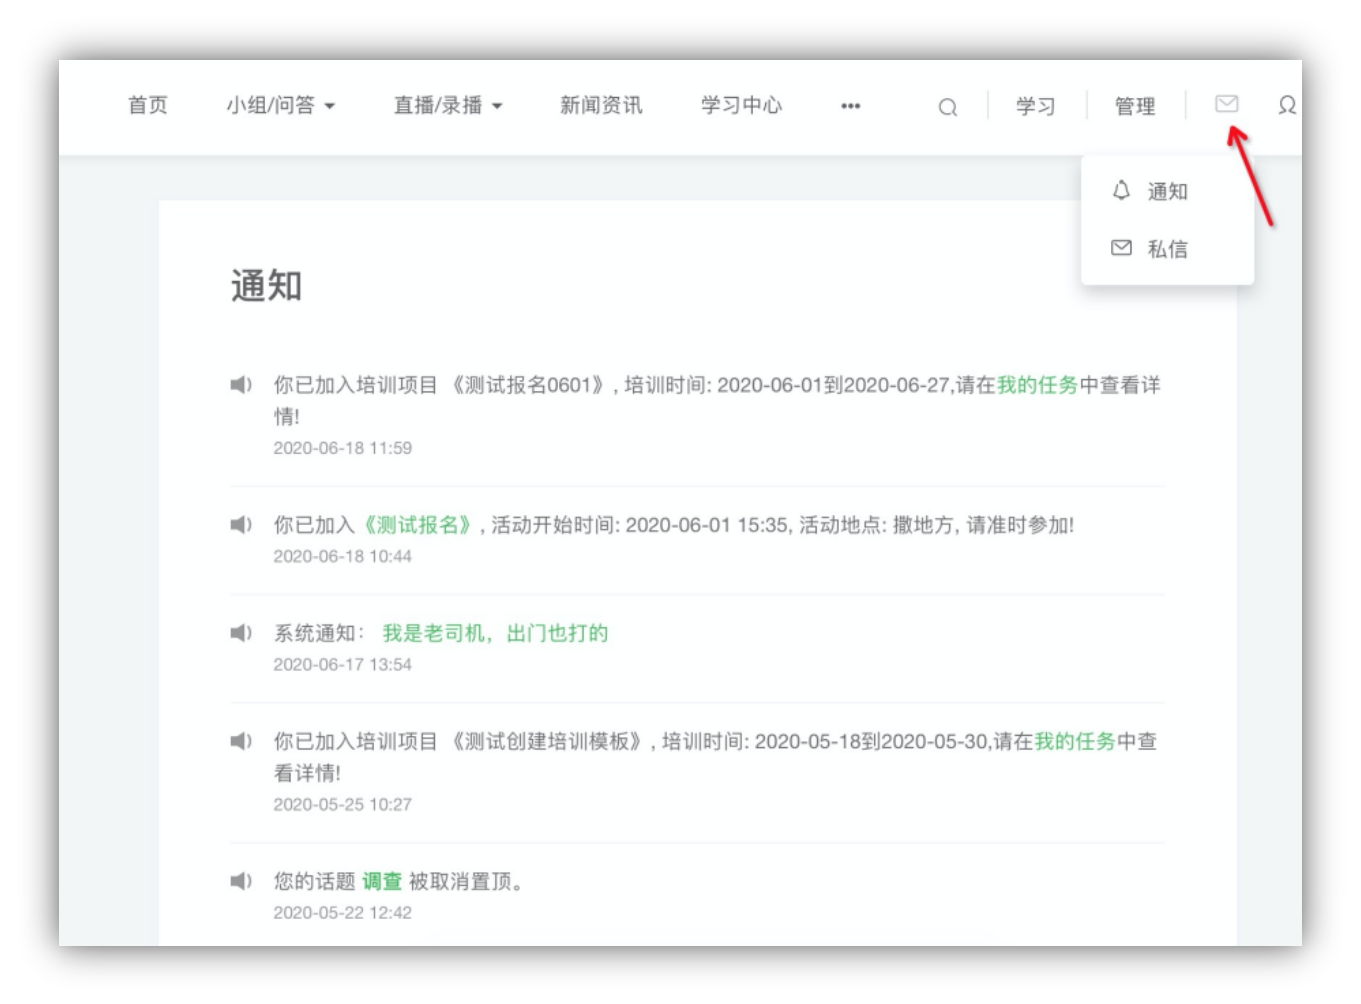Click the more options ellipsis in navigation bar
This screenshot has width=1361, height=1004.
click(x=851, y=107)
